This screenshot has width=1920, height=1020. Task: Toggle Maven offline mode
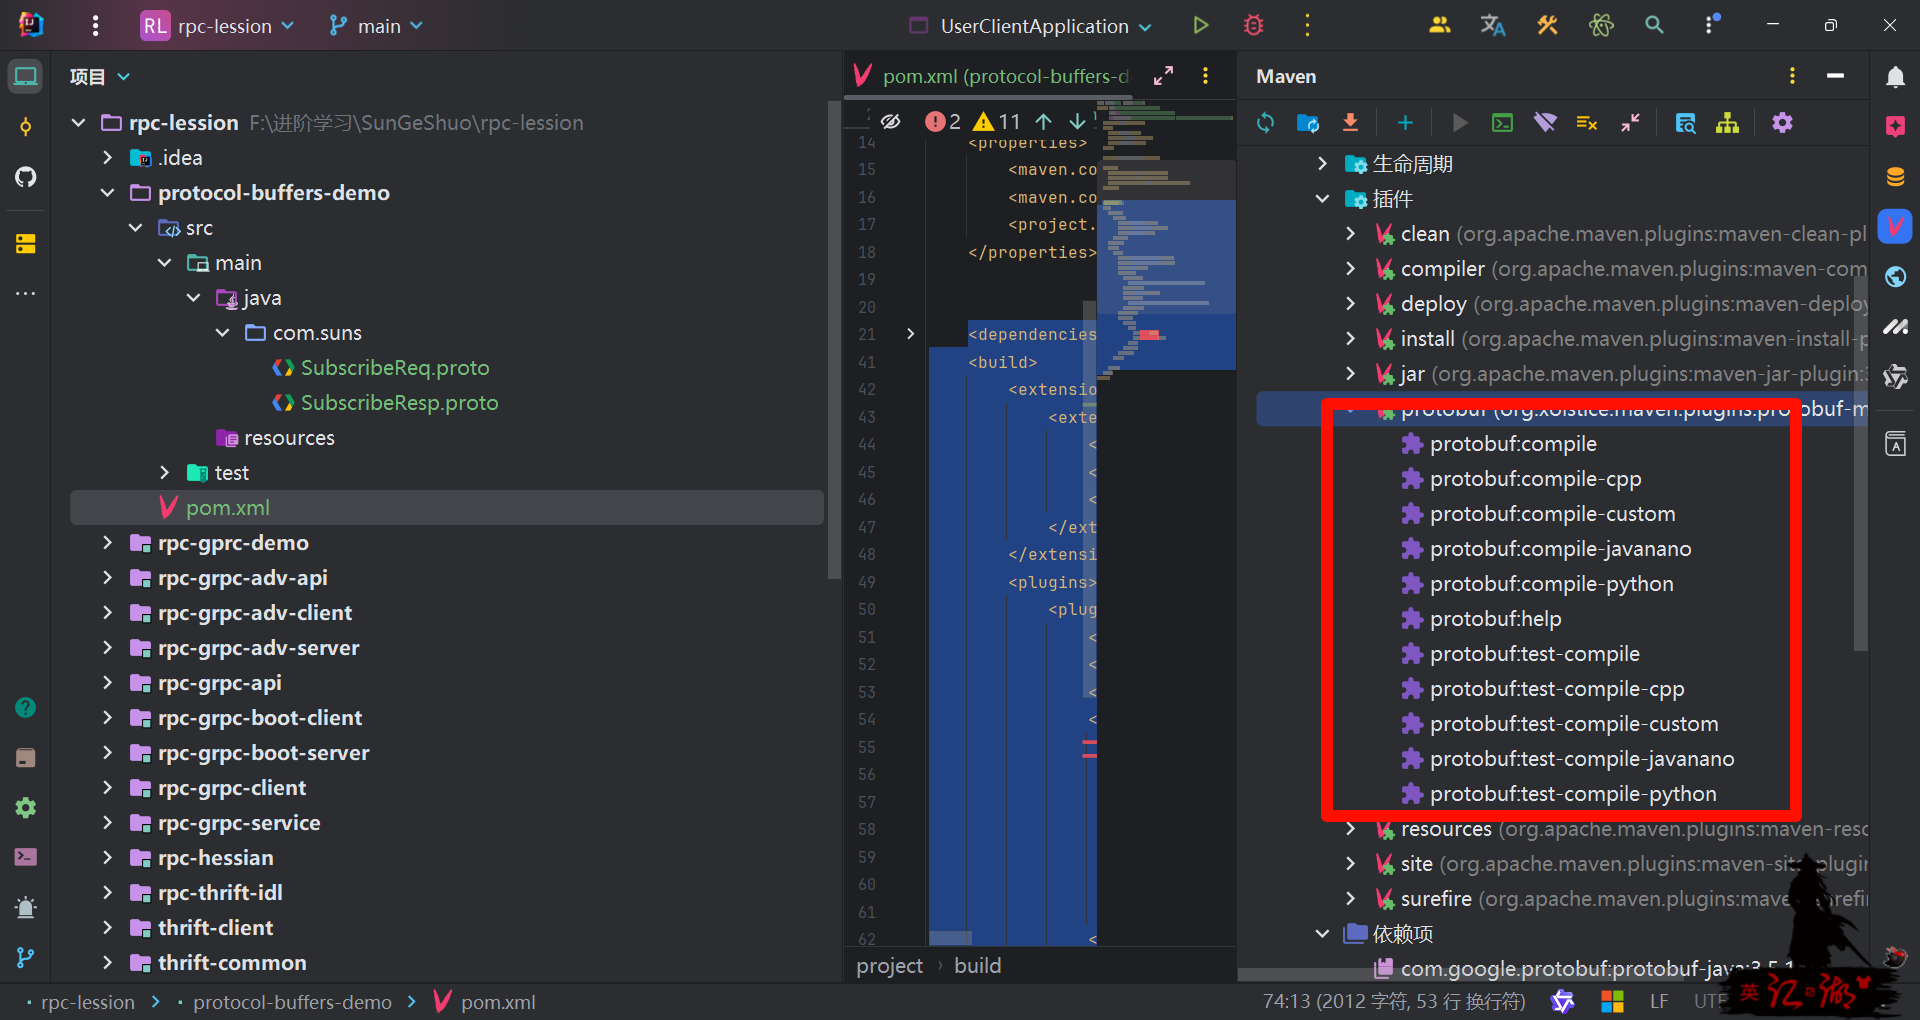point(1545,123)
